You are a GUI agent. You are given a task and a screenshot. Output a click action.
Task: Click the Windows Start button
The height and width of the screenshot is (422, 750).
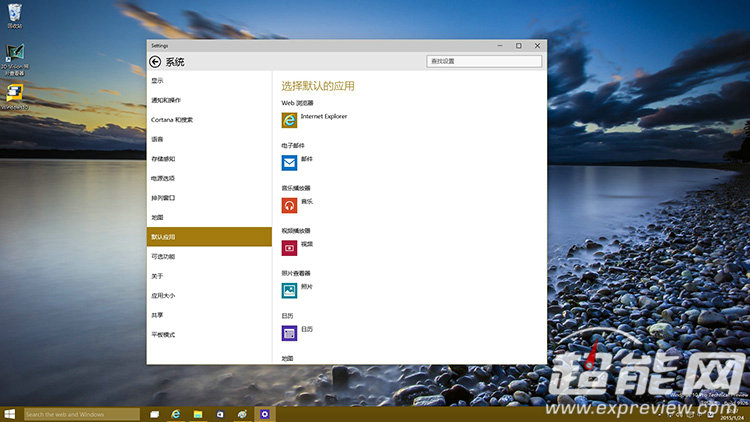10,413
